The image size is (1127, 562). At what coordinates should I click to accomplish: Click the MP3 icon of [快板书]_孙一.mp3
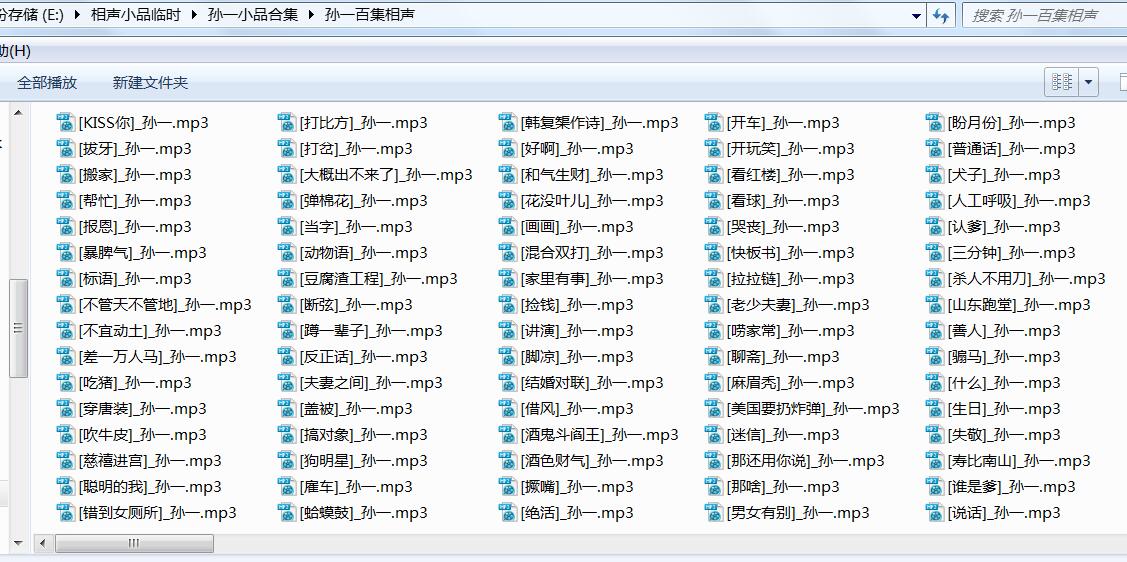(714, 252)
